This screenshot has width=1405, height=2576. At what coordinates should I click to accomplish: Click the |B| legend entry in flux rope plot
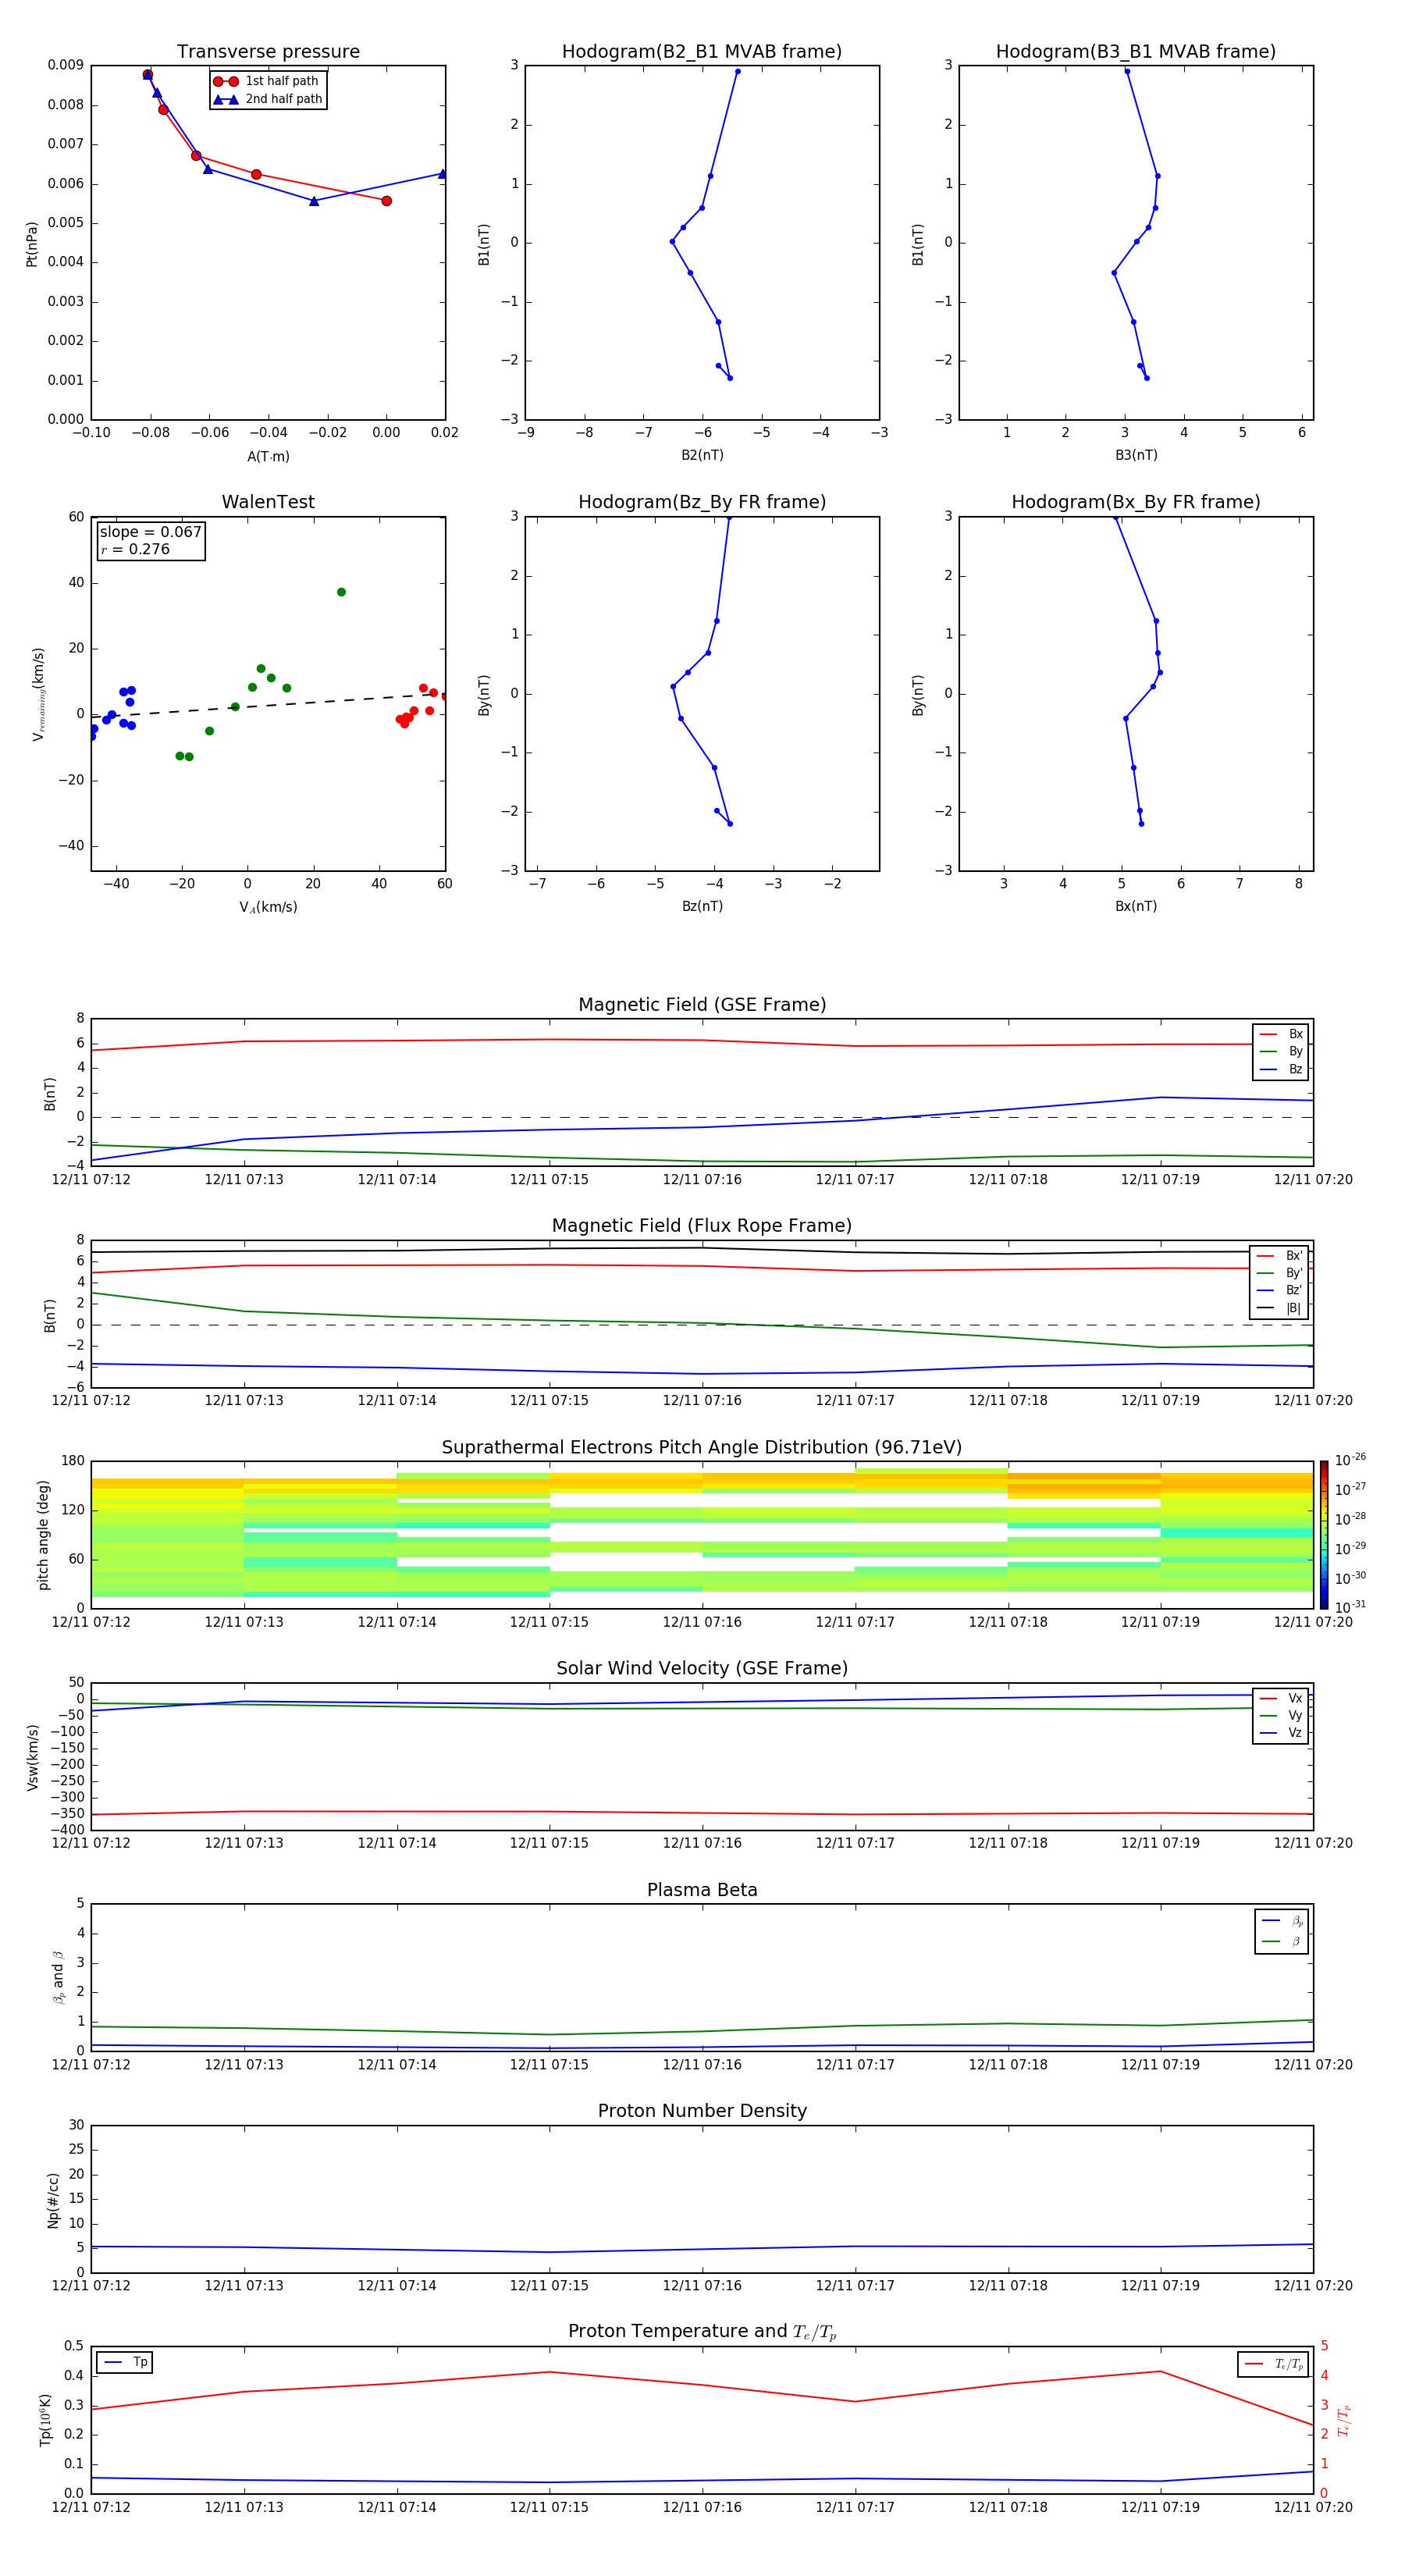coord(1279,1308)
